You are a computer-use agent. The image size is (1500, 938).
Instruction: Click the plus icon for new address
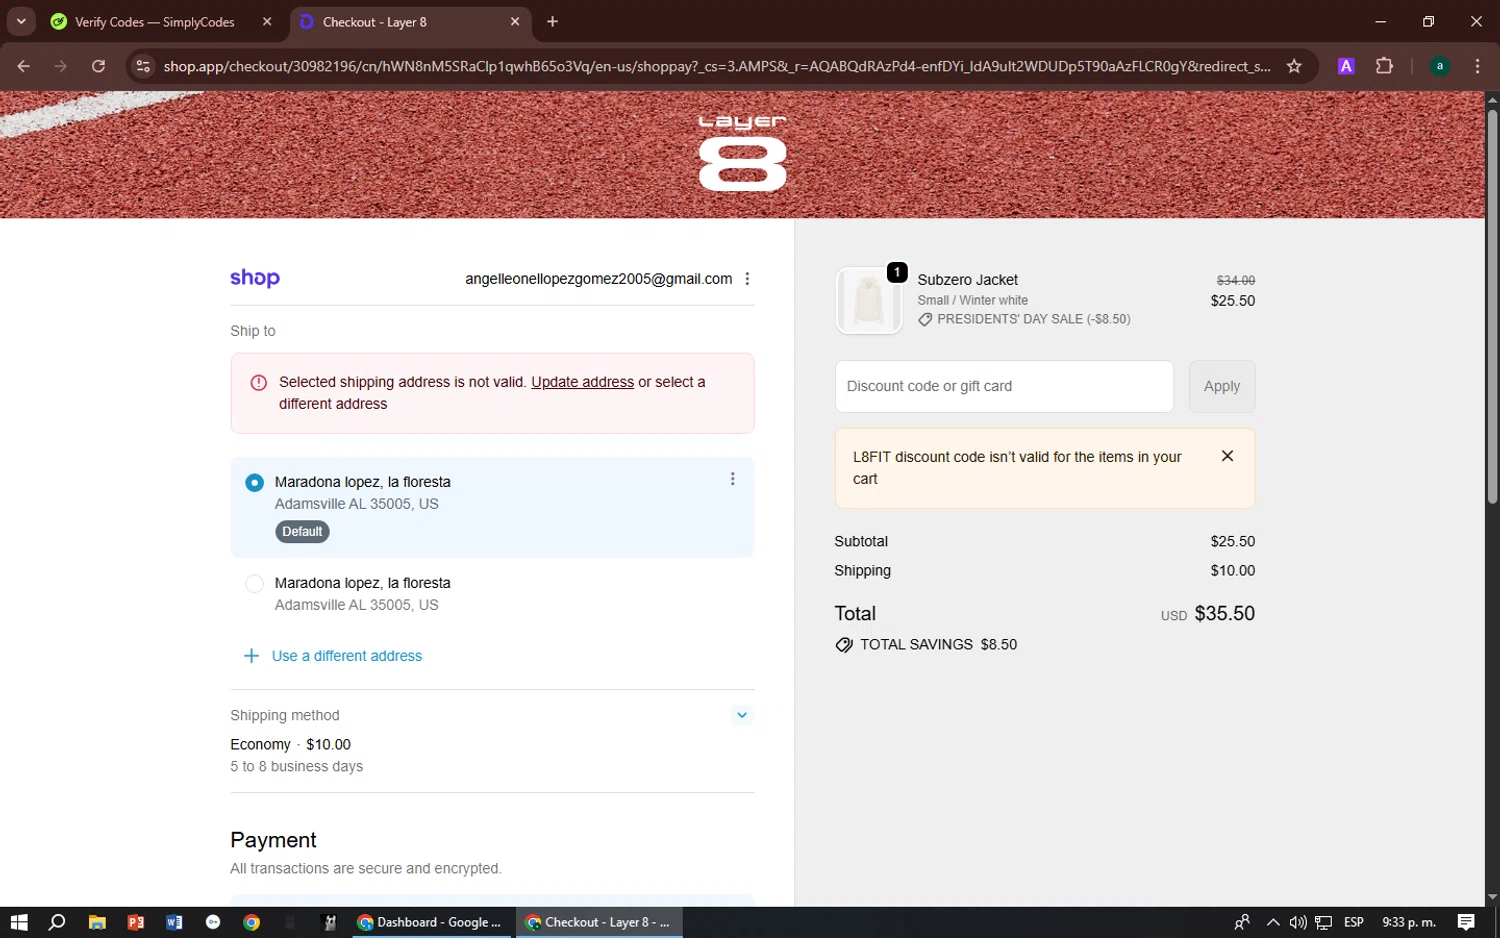[251, 656]
